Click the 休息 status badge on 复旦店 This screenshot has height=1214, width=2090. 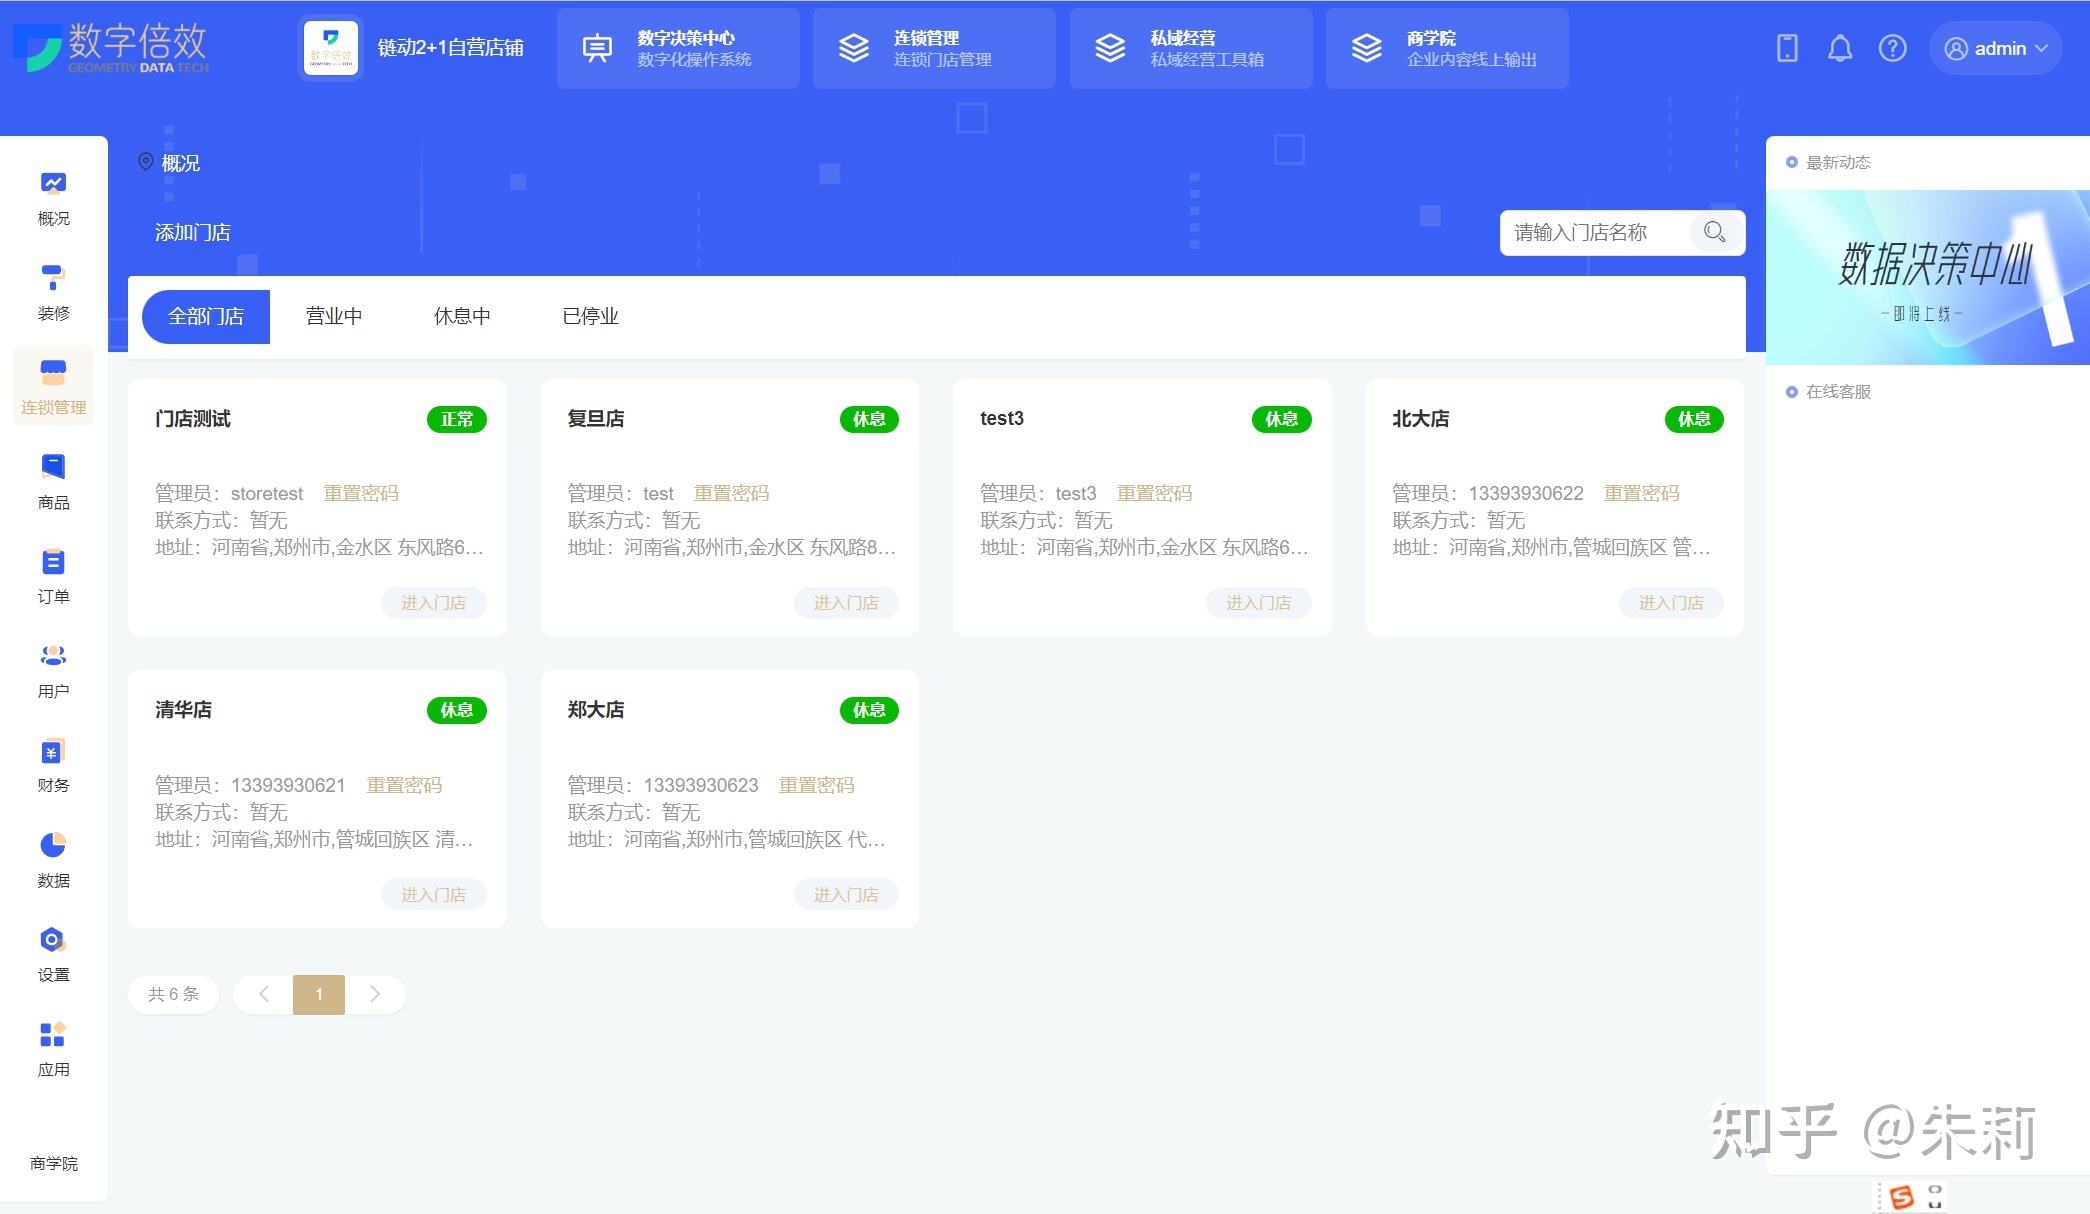[x=869, y=419]
